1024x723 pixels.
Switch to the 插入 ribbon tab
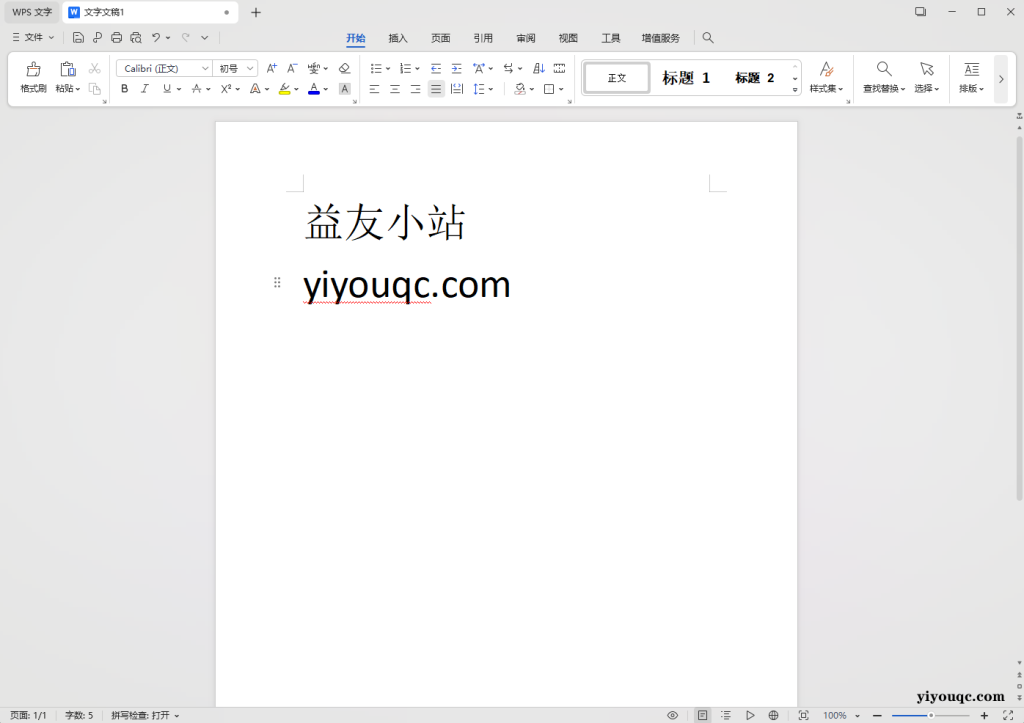click(x=397, y=38)
